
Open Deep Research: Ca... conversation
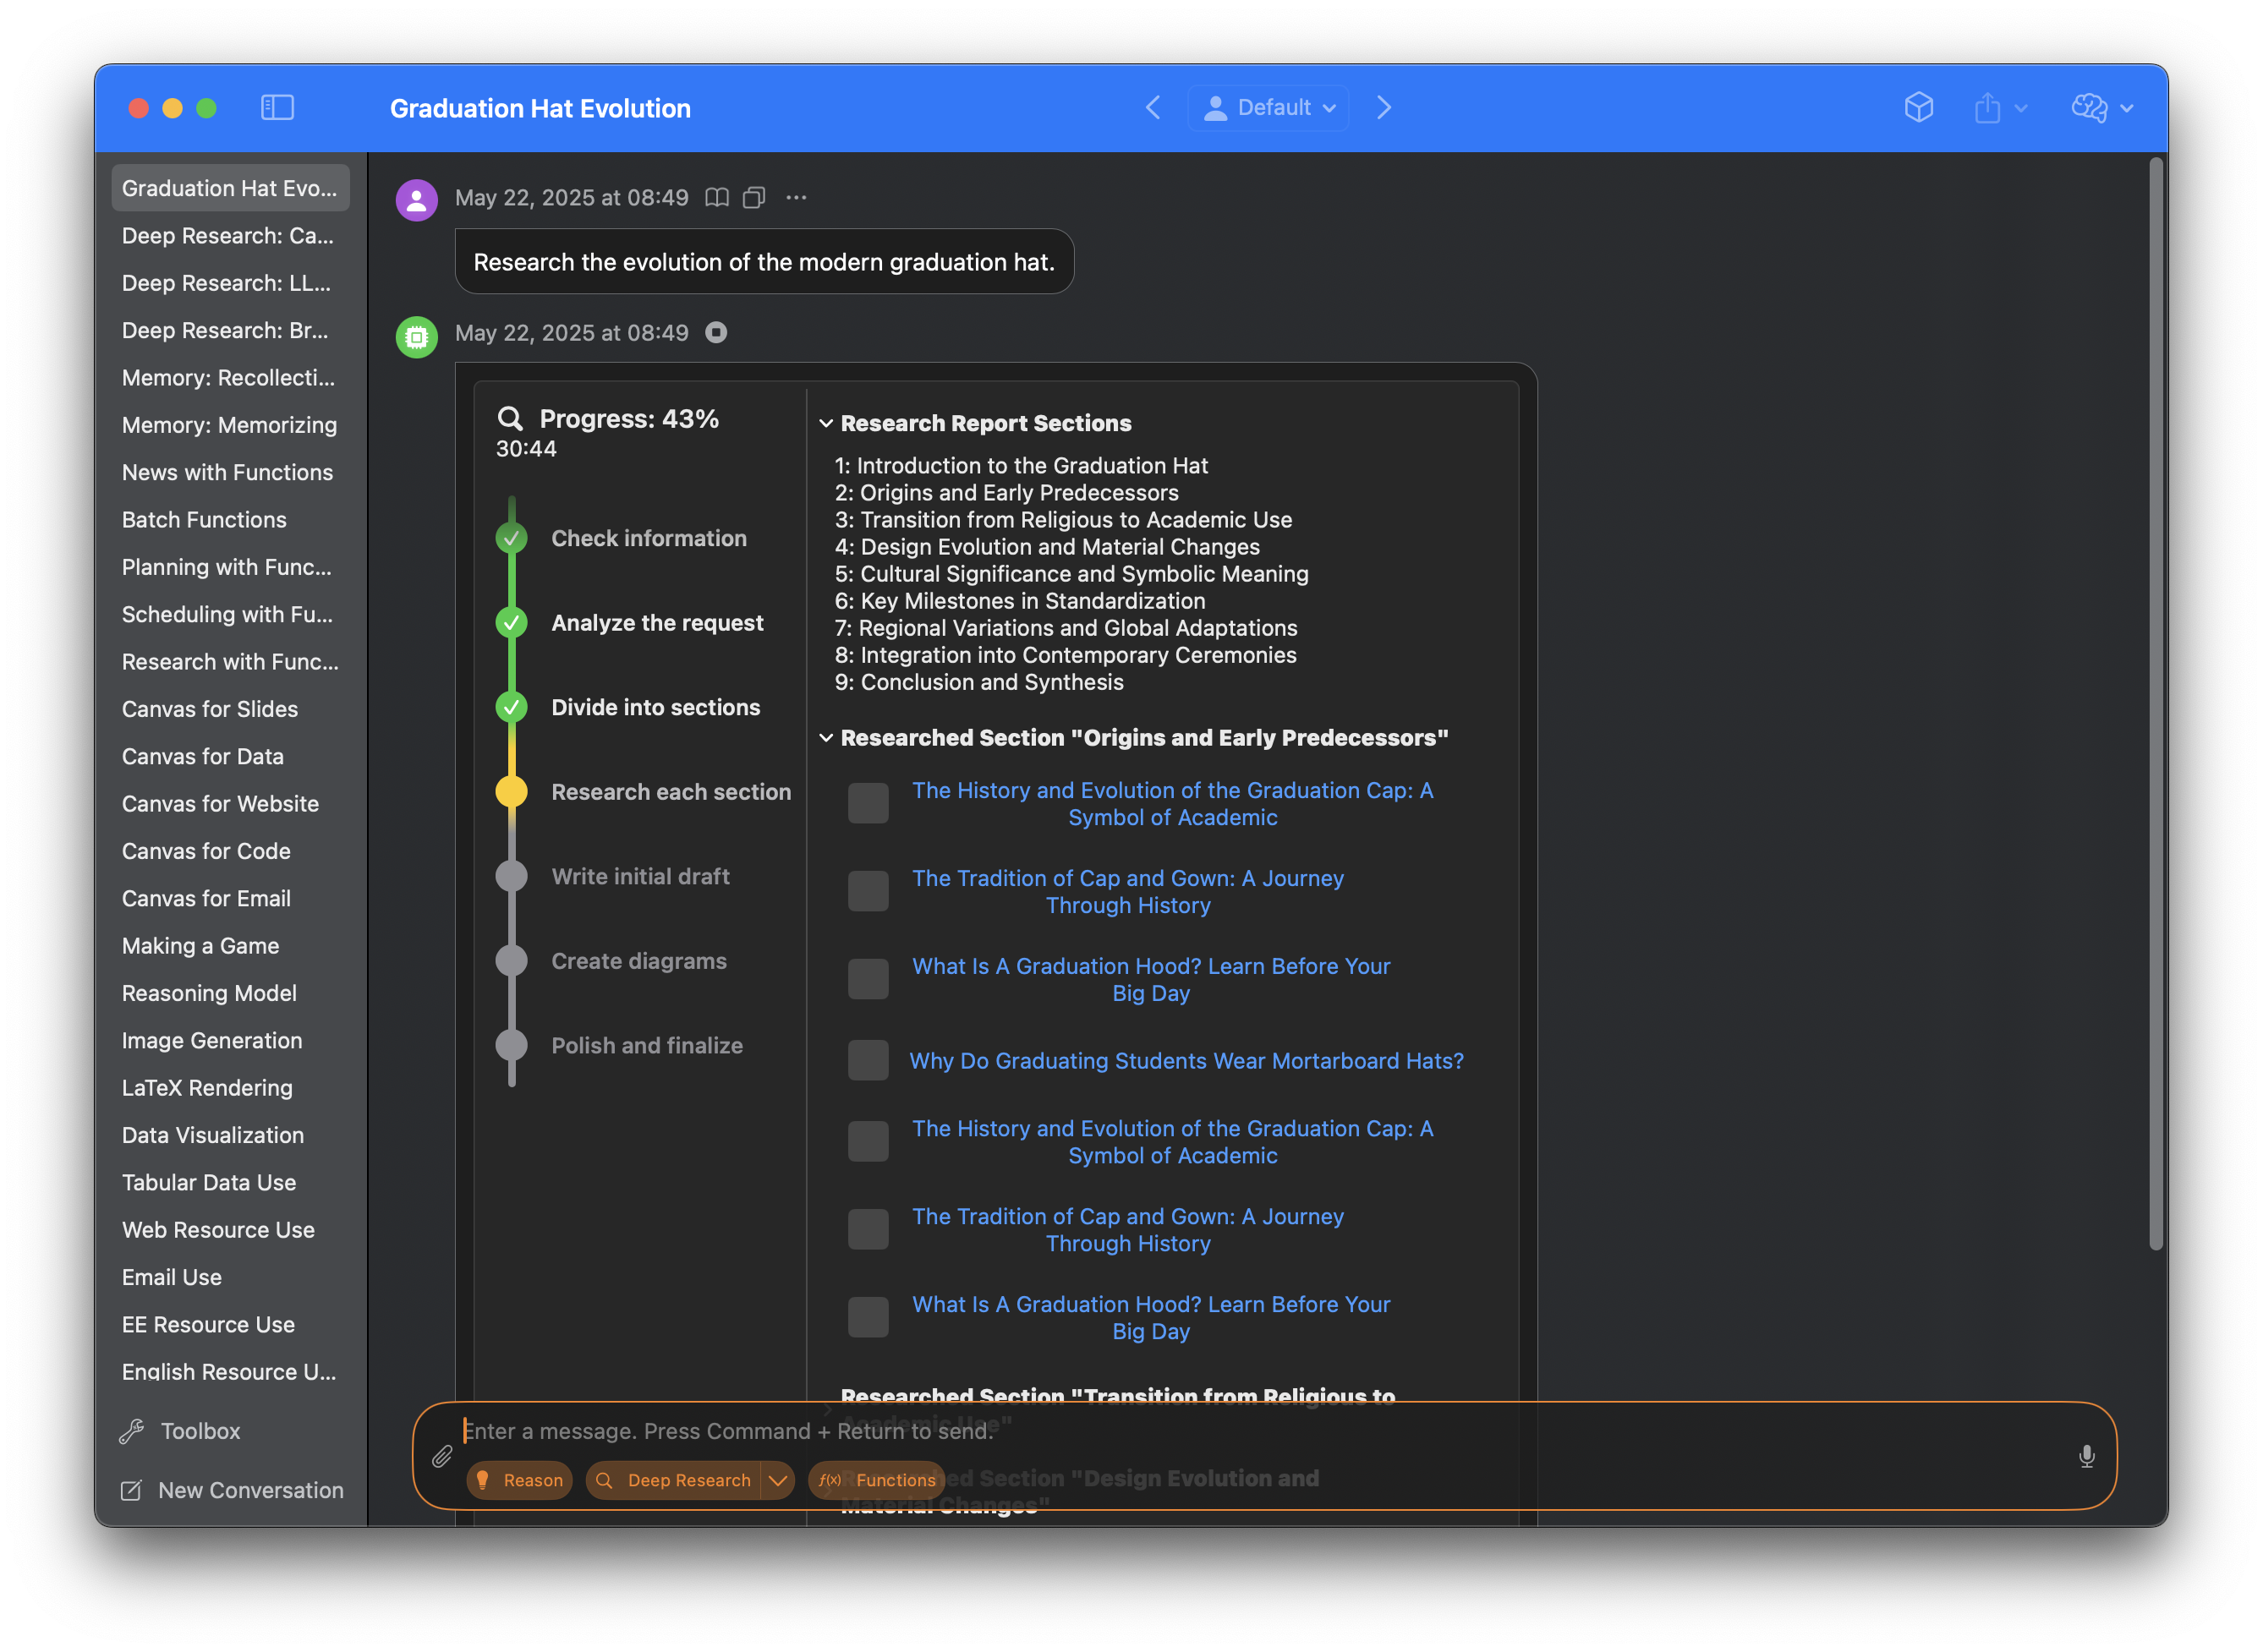click(x=230, y=235)
